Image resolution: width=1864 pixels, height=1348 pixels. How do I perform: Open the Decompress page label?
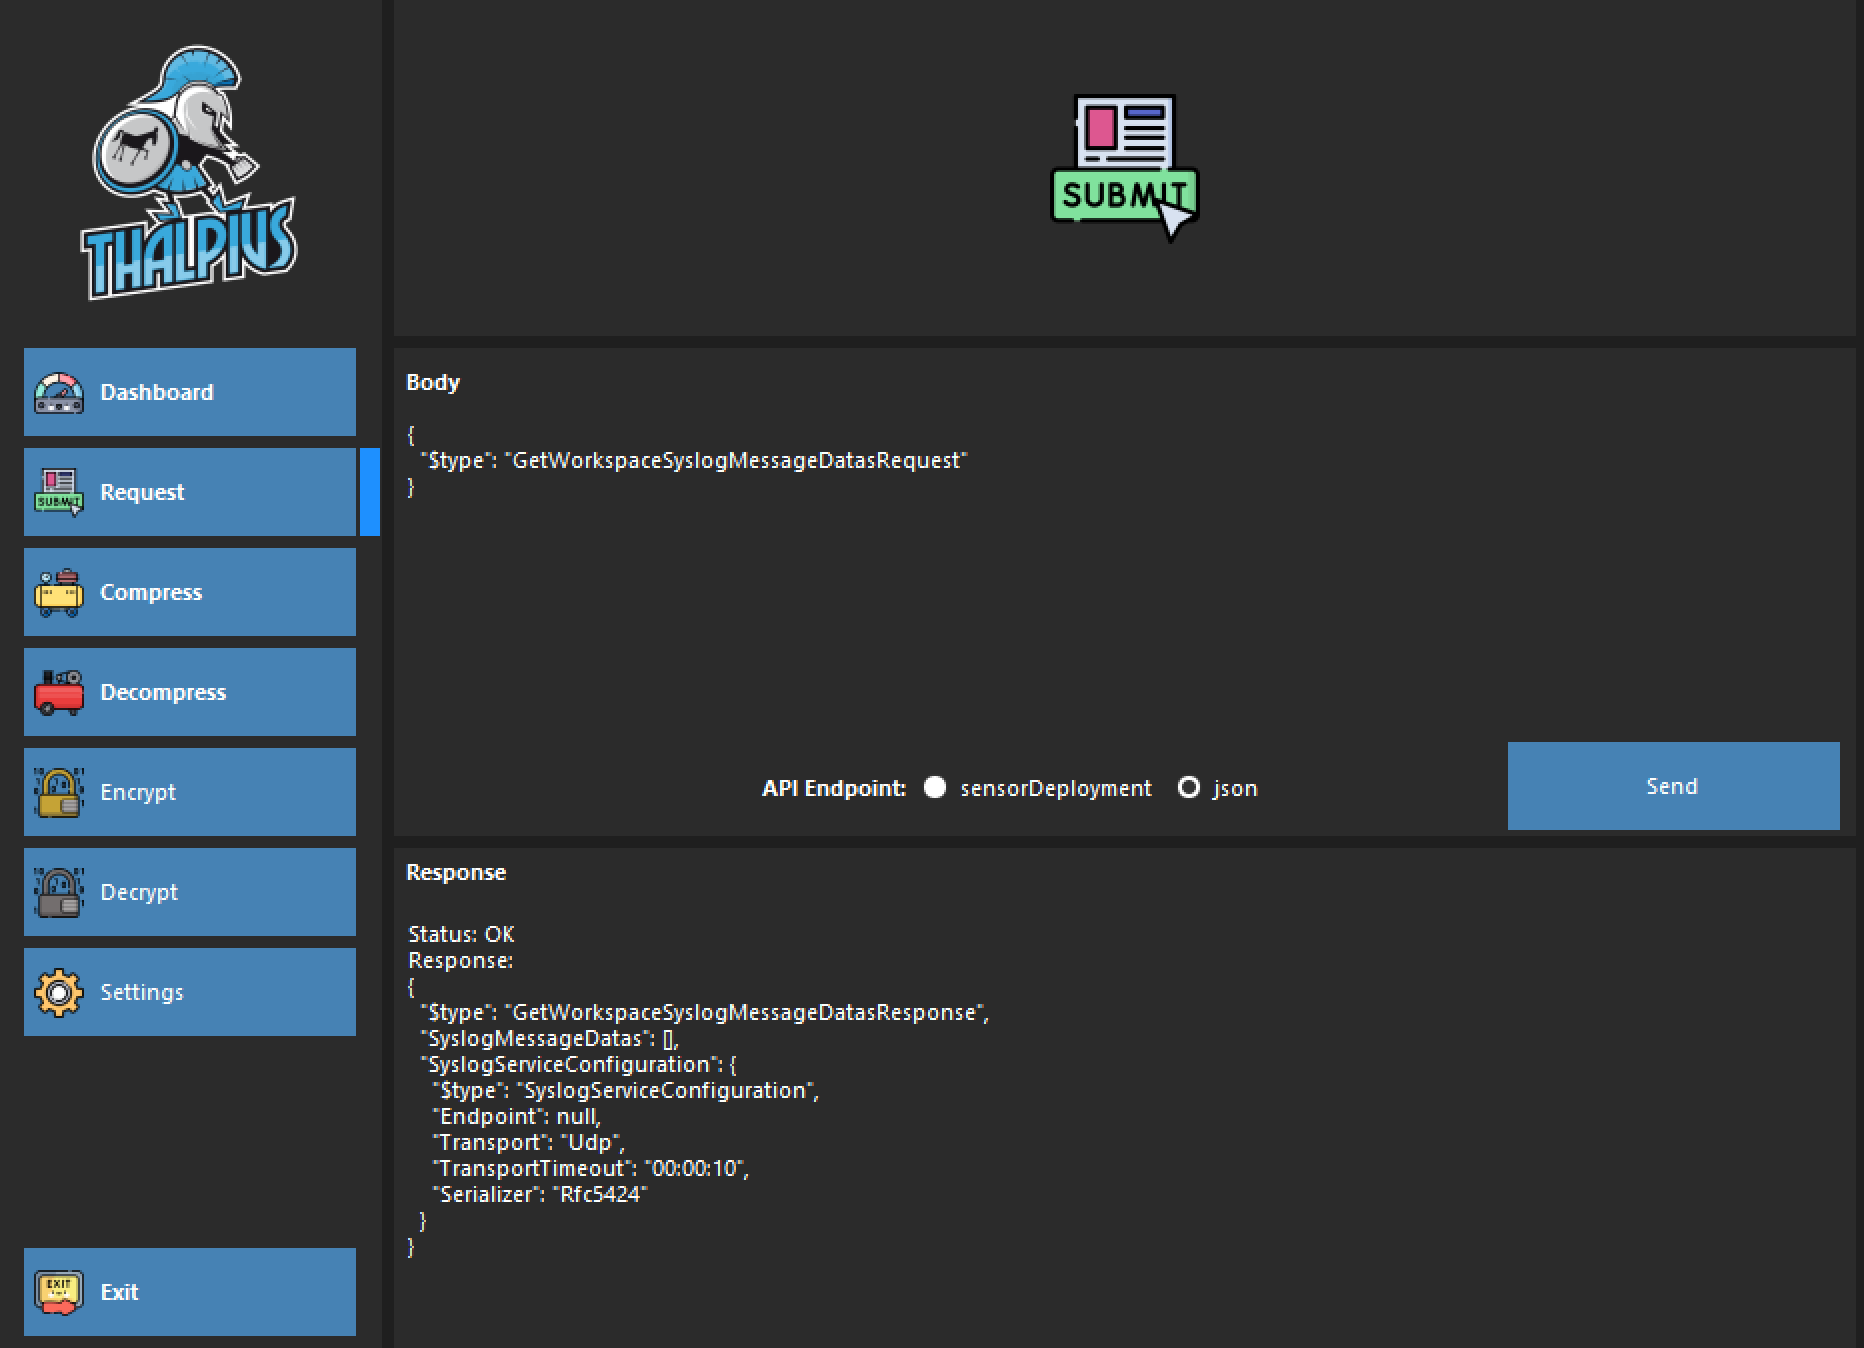163,692
